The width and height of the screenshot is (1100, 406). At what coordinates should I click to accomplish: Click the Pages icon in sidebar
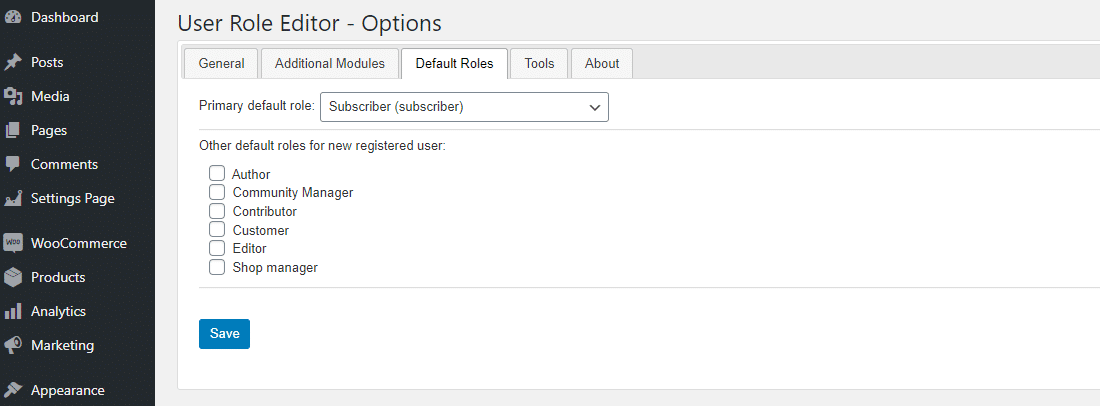(13, 130)
